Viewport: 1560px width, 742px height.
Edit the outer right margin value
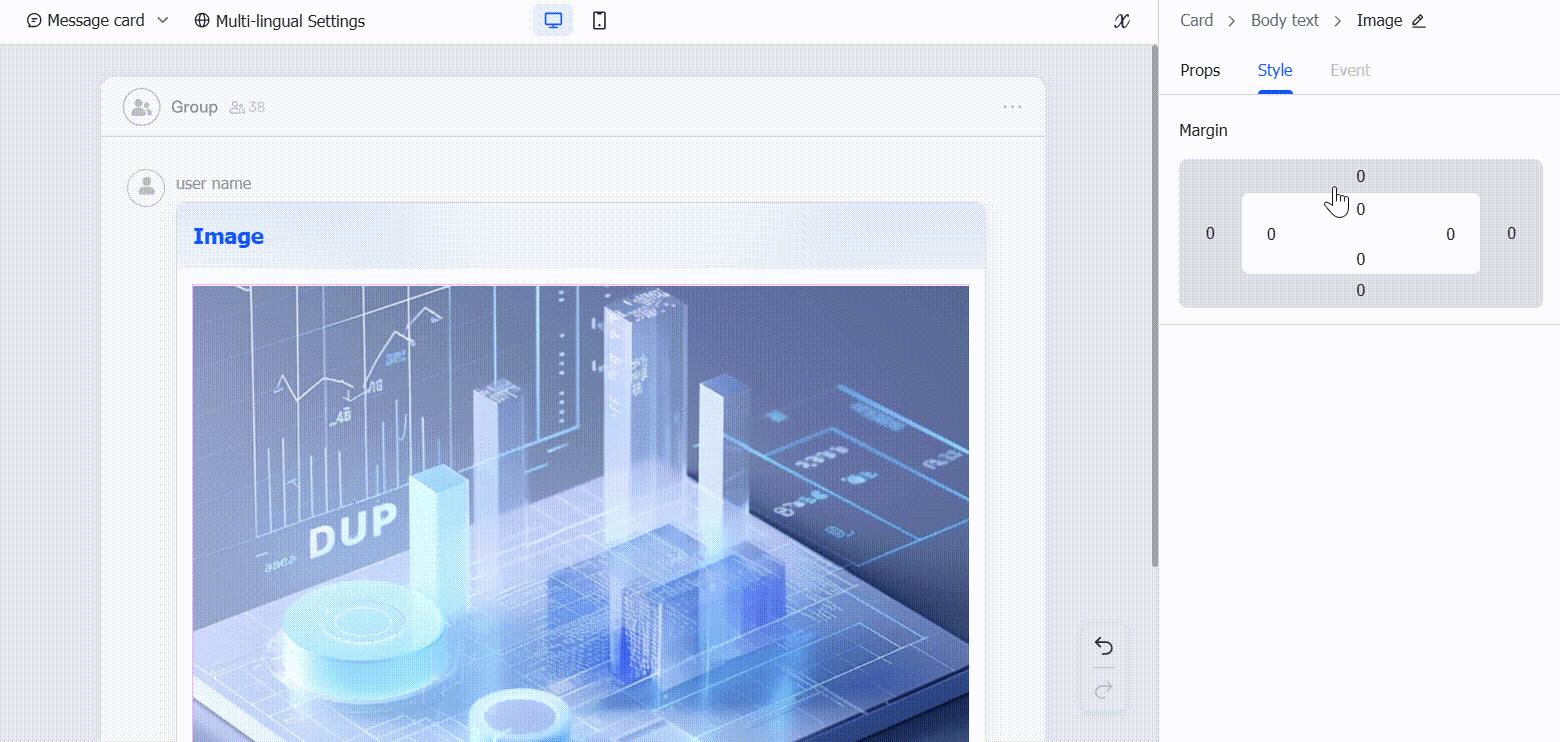point(1511,233)
